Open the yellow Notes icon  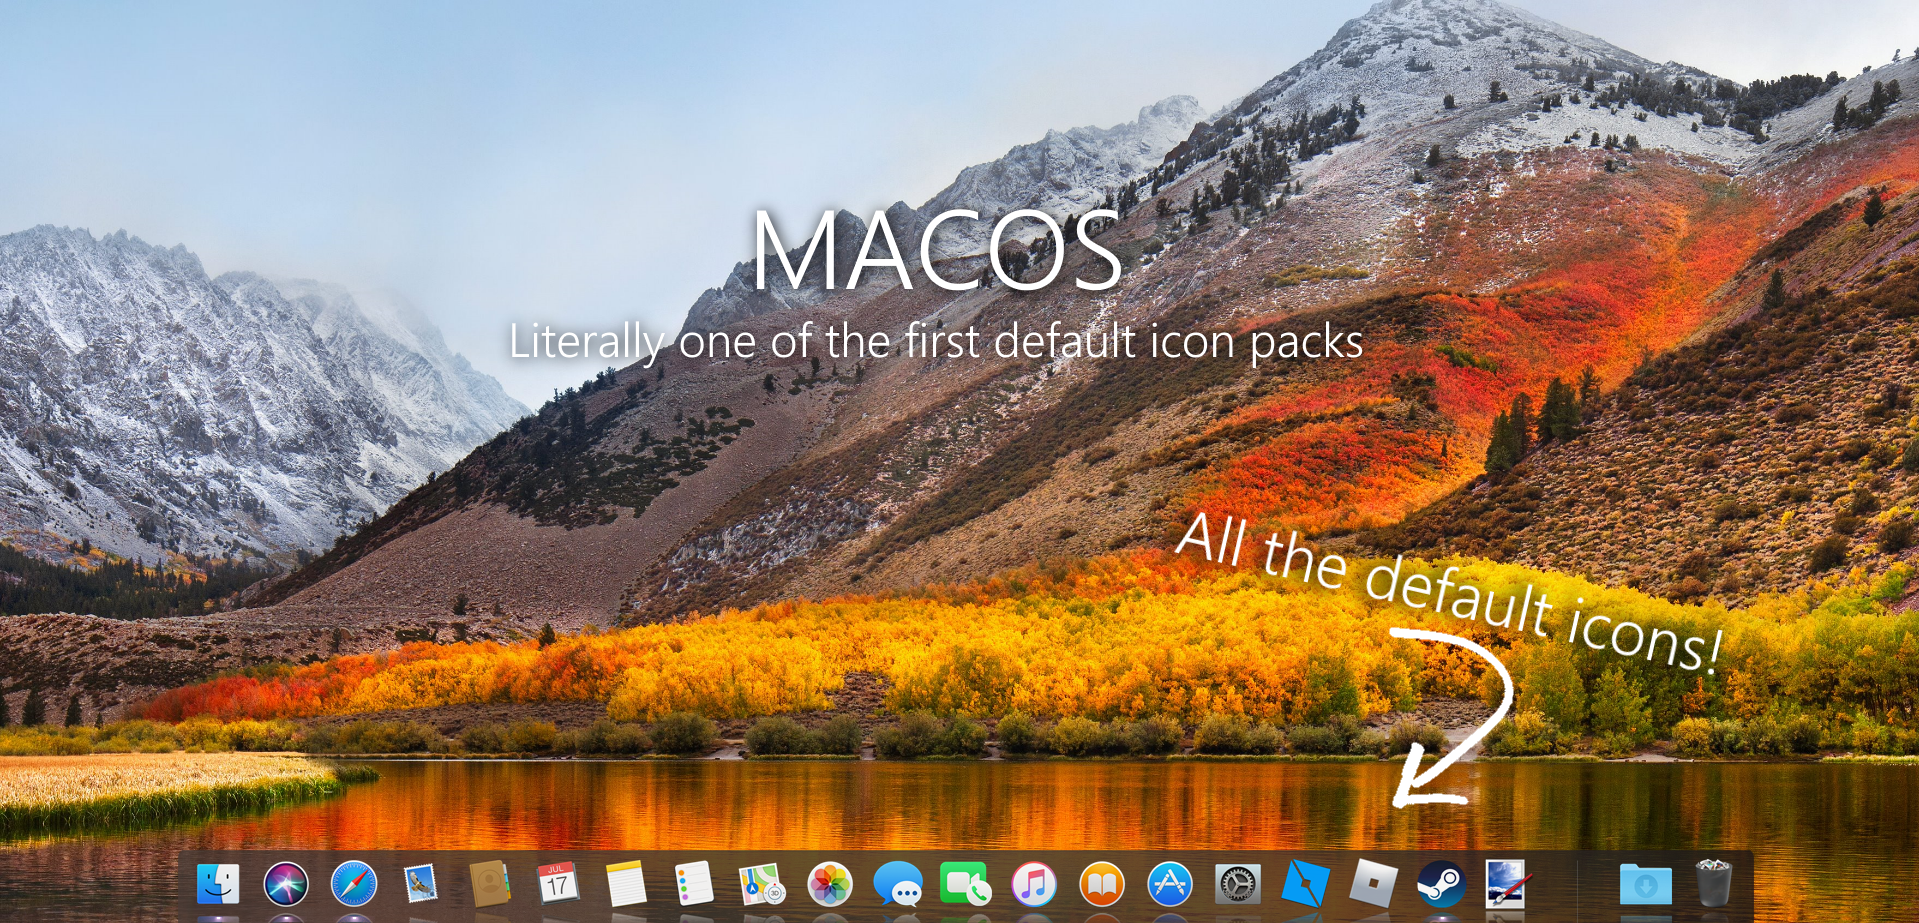point(626,884)
